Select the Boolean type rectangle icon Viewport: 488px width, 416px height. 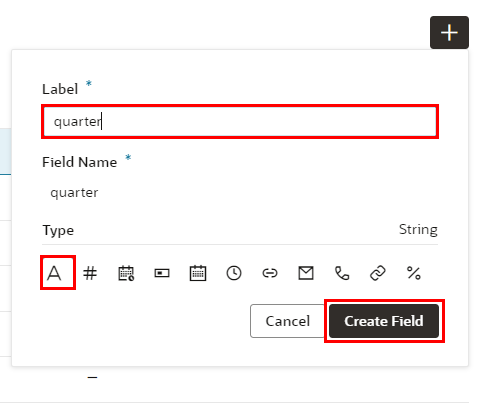pyautogui.click(x=162, y=273)
